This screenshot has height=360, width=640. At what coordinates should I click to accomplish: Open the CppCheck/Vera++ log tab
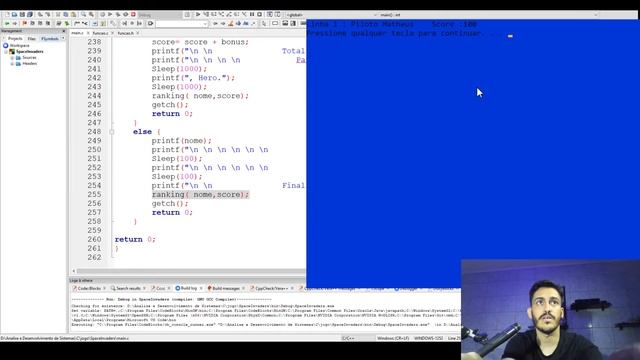[271, 288]
